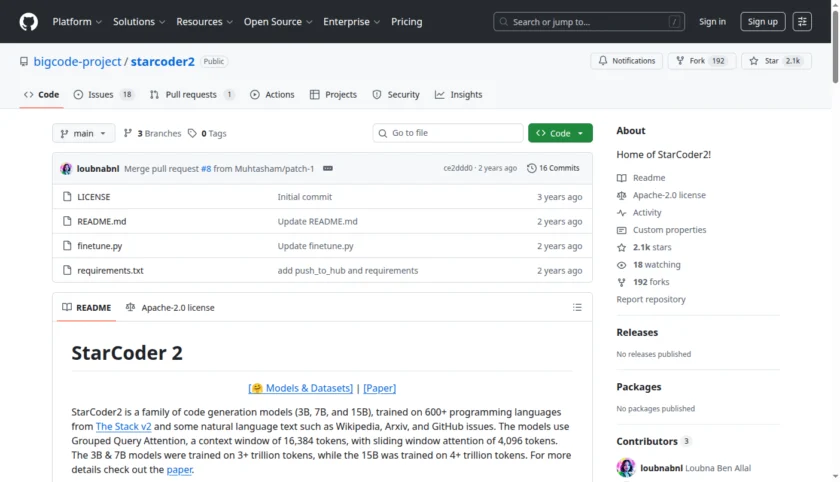Open the Initial commit message link

point(305,197)
